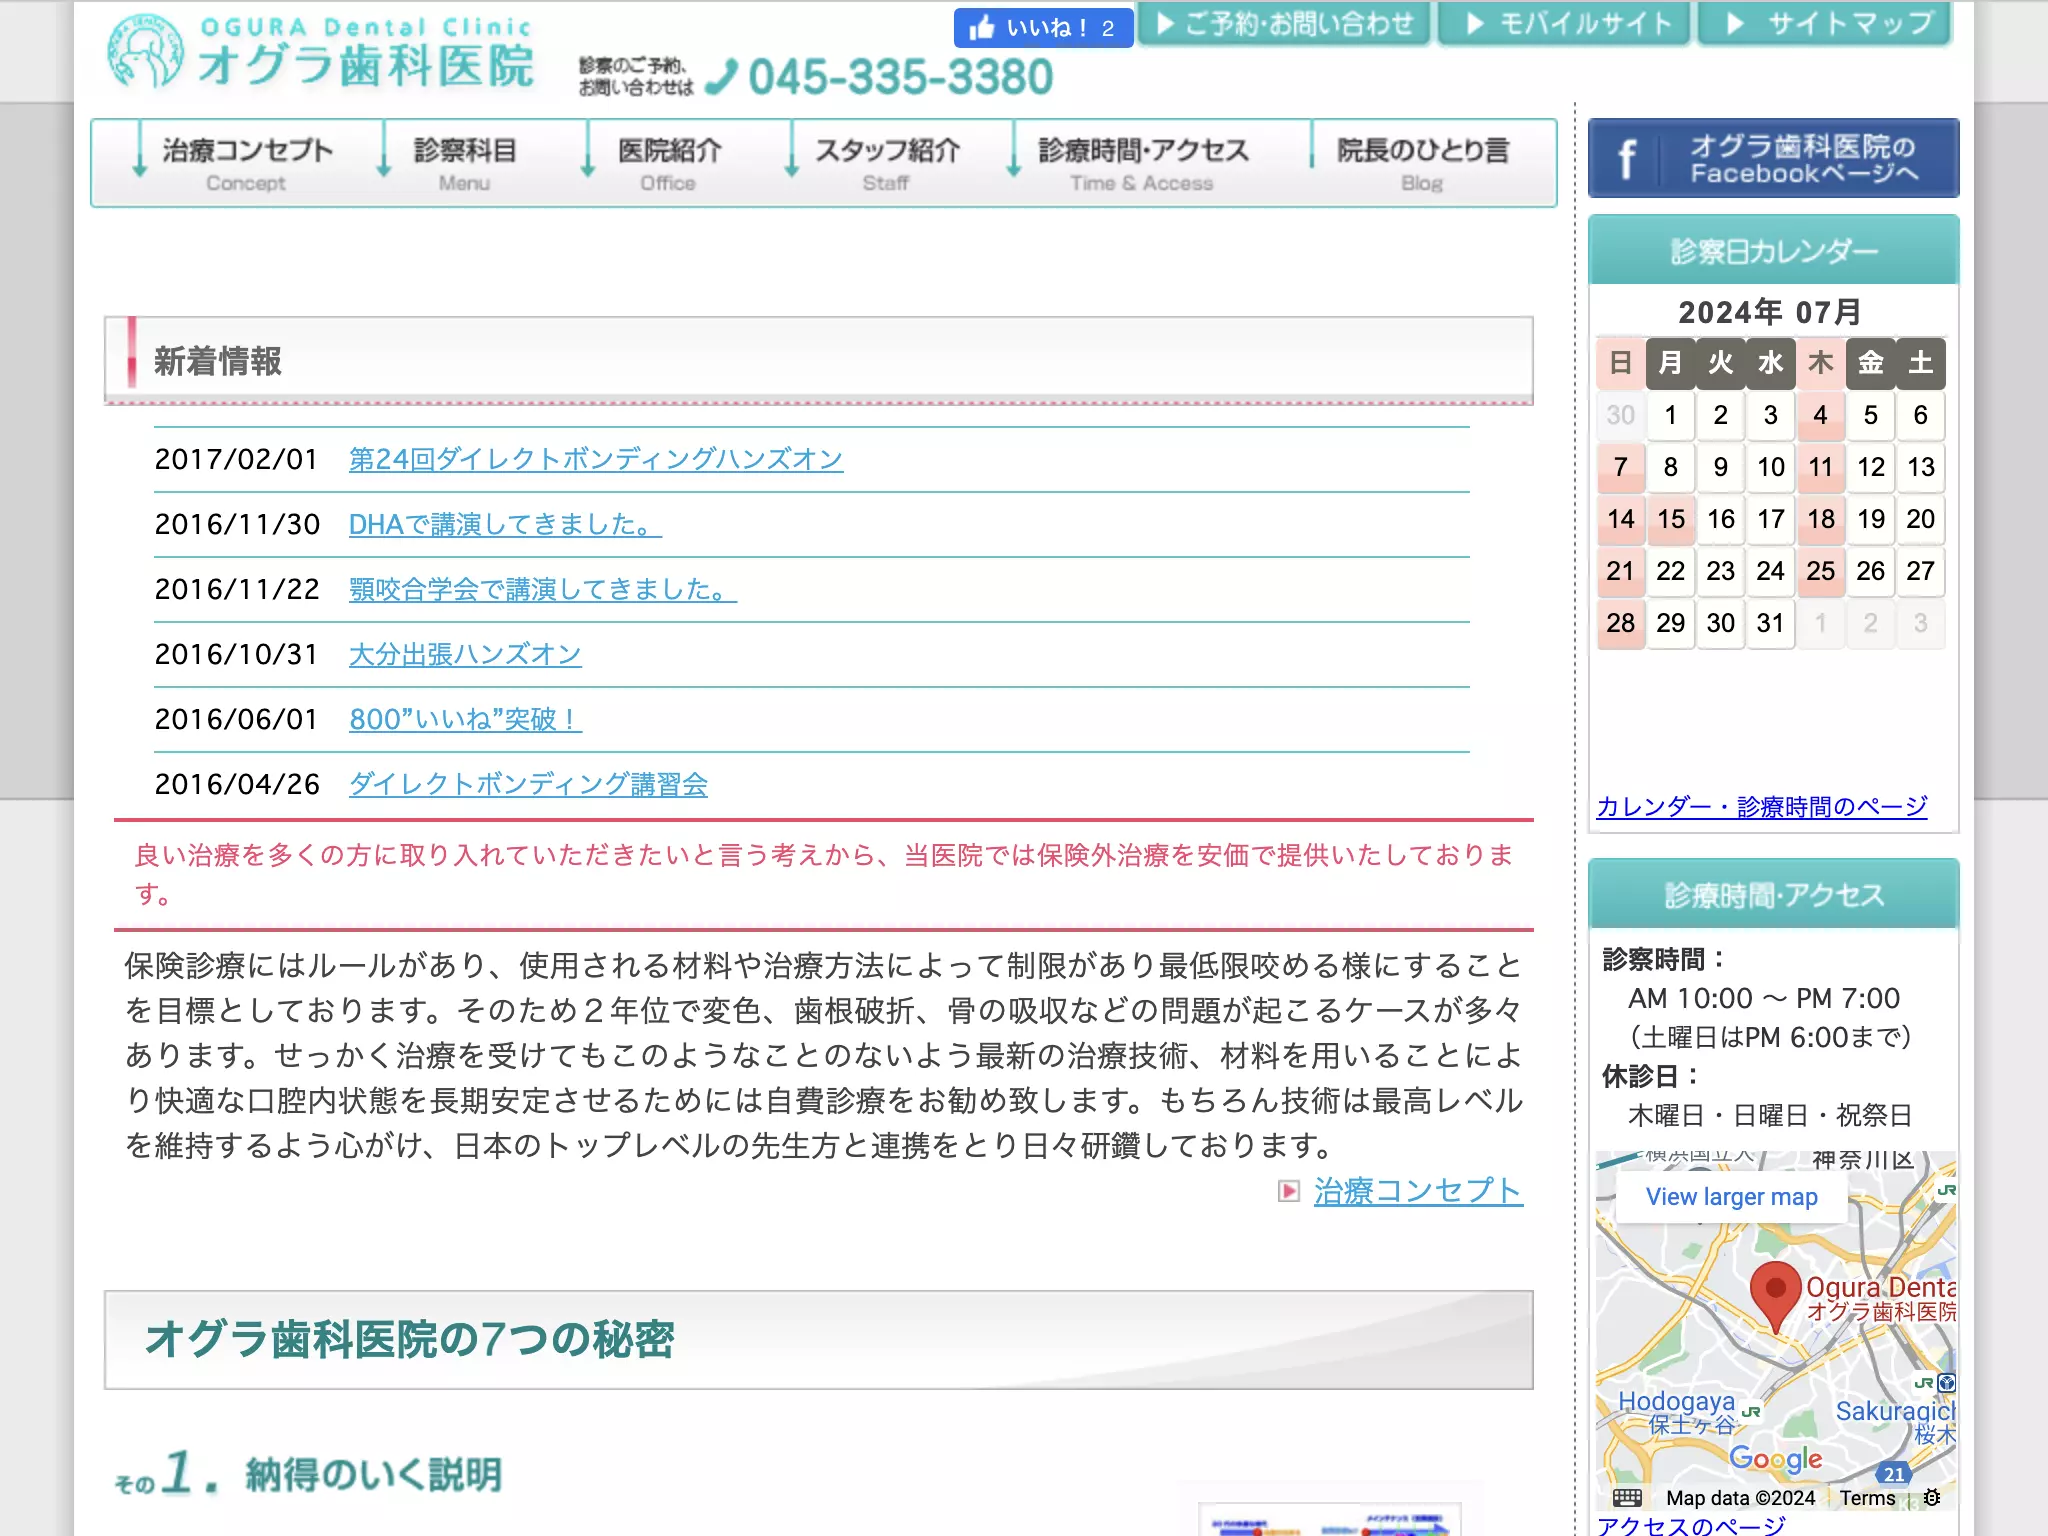This screenshot has height=1536, width=2048.
Task: Open the モバイルサイト button
Action: (1564, 24)
